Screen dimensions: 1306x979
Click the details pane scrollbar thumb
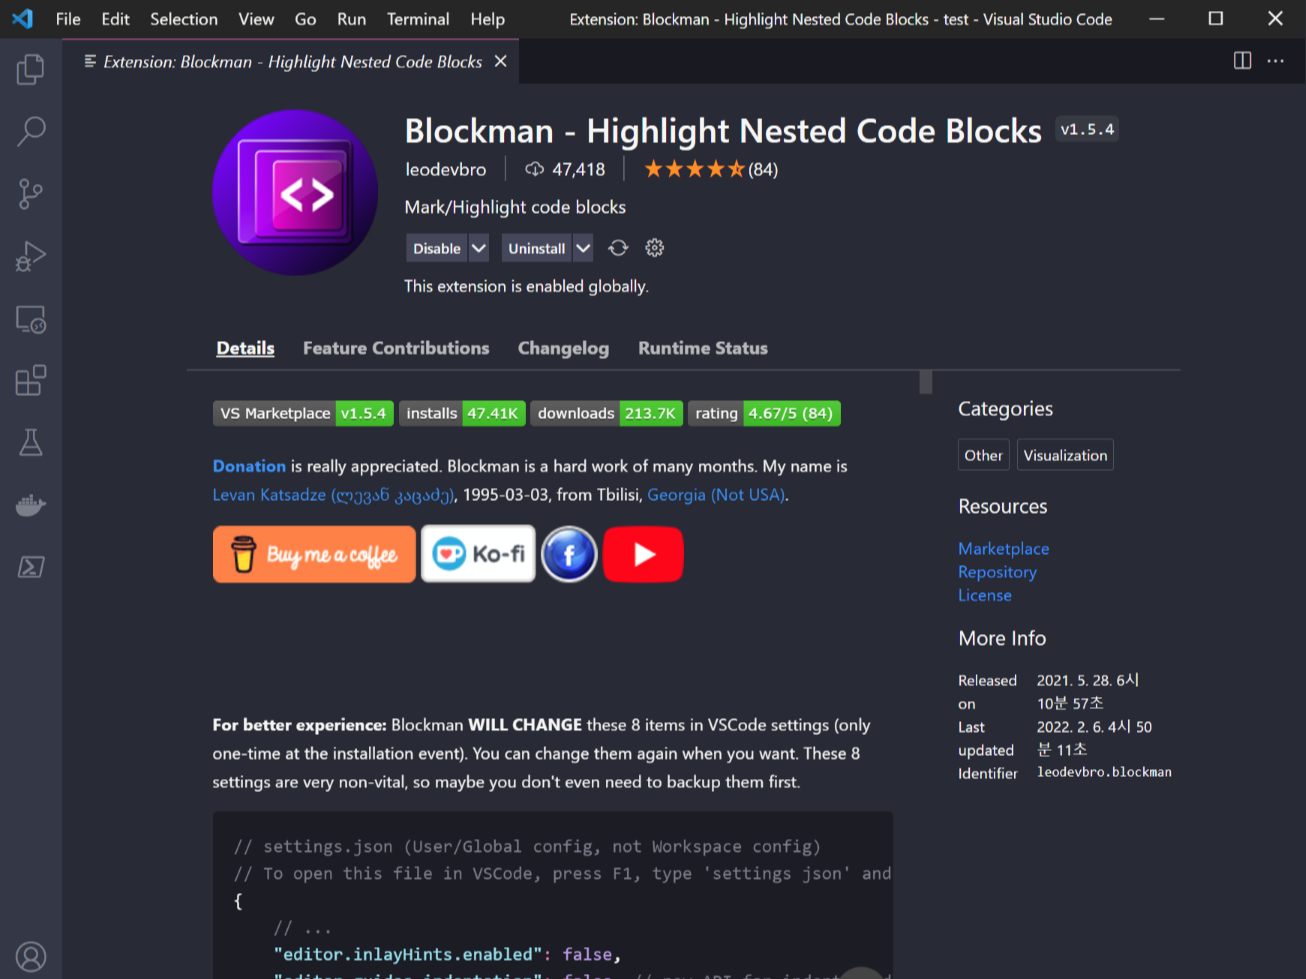tap(926, 382)
